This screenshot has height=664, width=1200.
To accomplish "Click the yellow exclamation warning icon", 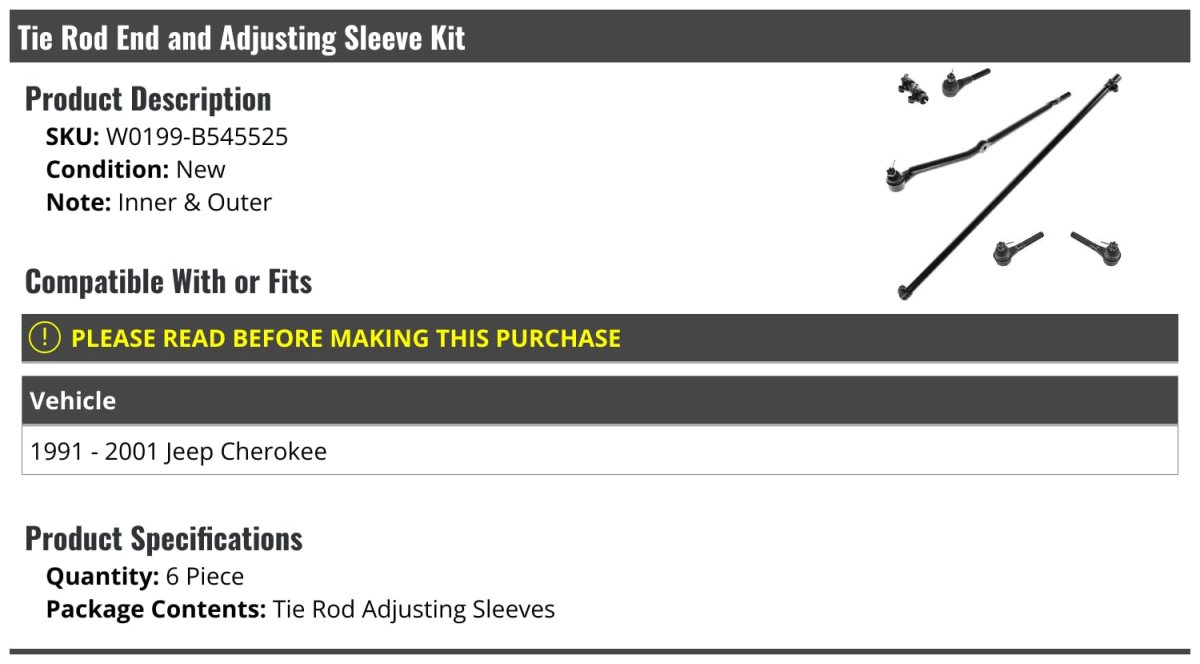I will tap(45, 338).
